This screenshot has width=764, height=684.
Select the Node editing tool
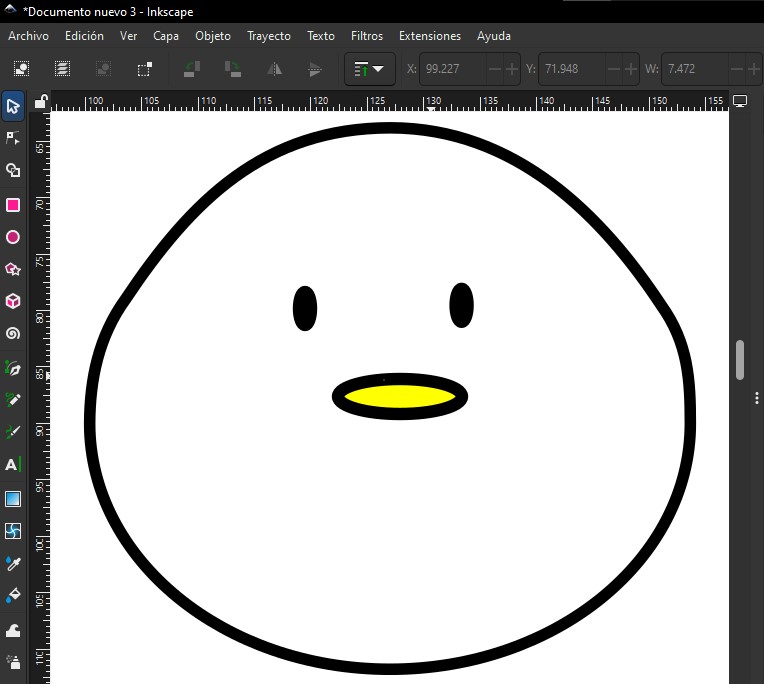click(13, 137)
